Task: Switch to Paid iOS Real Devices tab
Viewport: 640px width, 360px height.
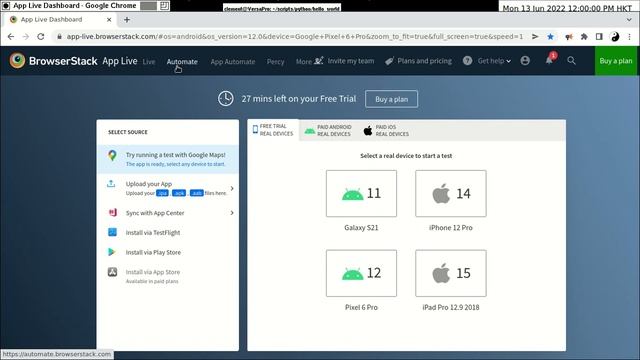Action: click(386, 131)
